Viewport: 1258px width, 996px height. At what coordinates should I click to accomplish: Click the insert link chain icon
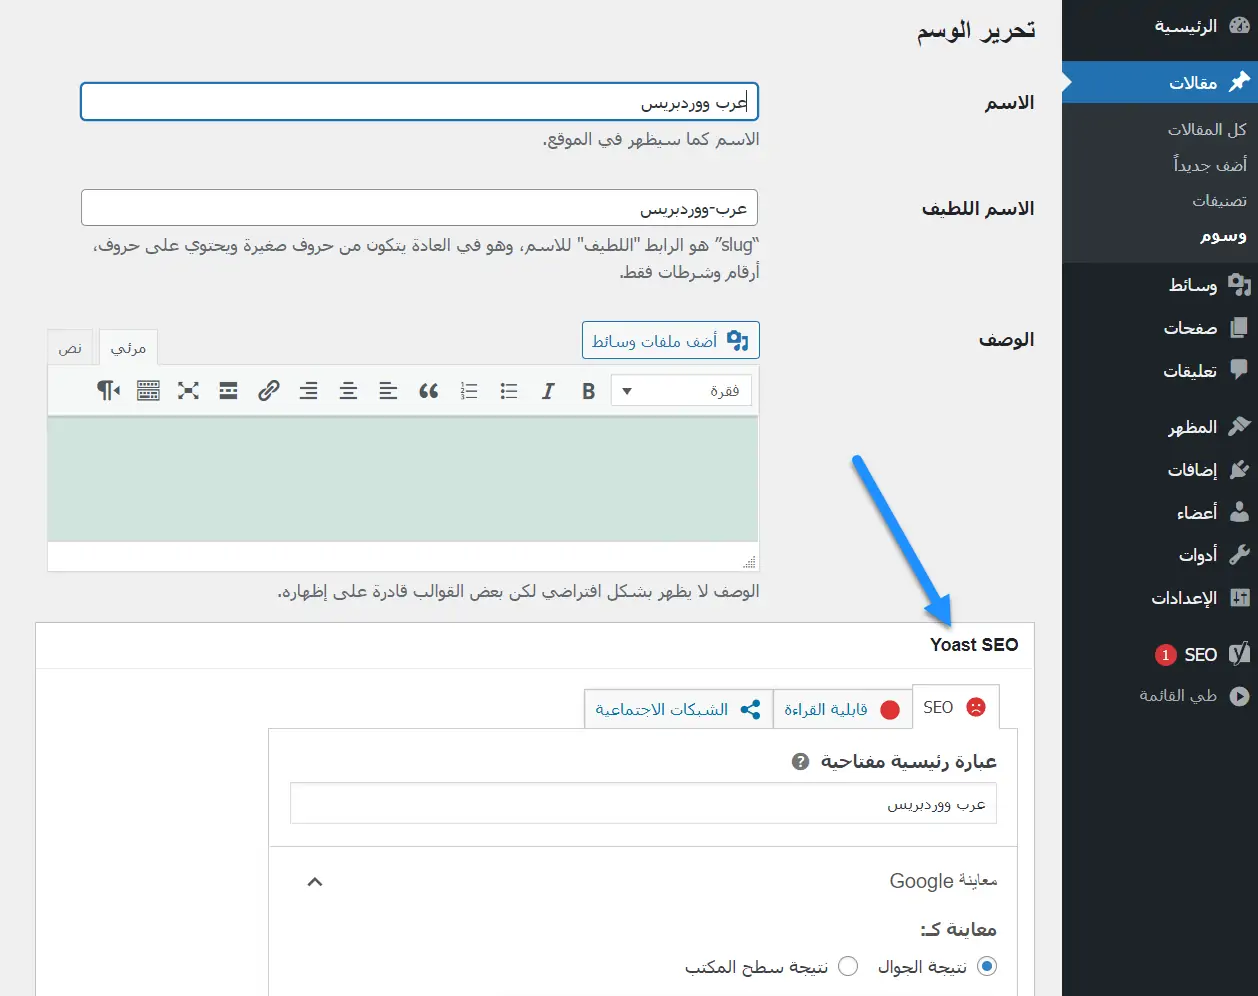[268, 391]
